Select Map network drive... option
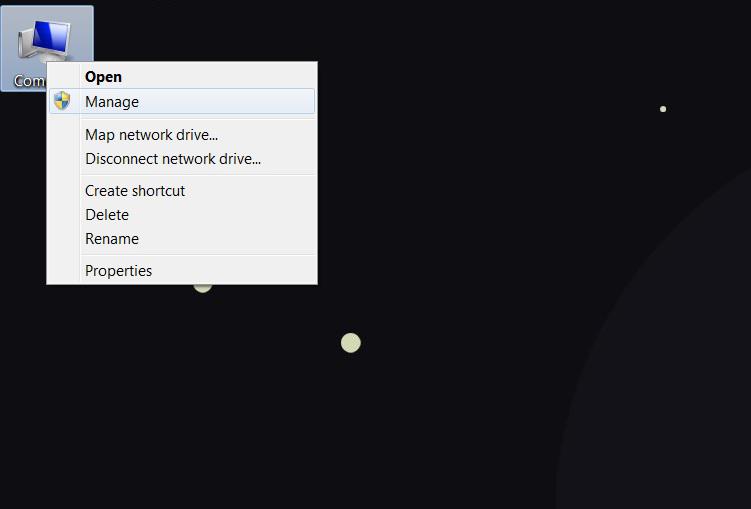 click(x=151, y=135)
